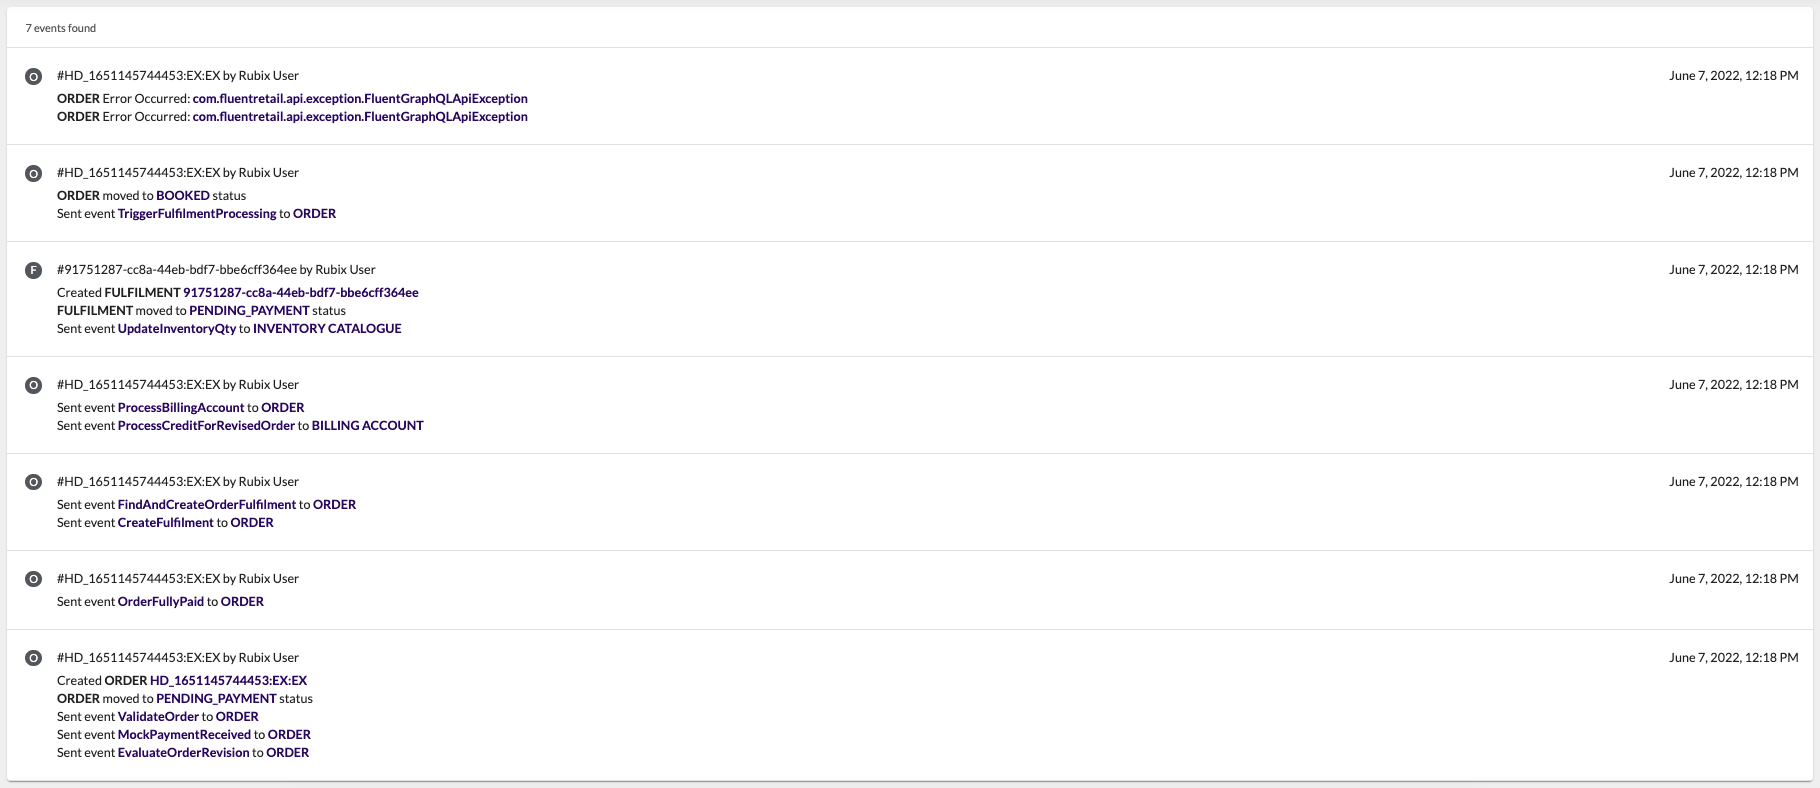Open the TriggerFulfilmentProcessing event link

click(197, 214)
